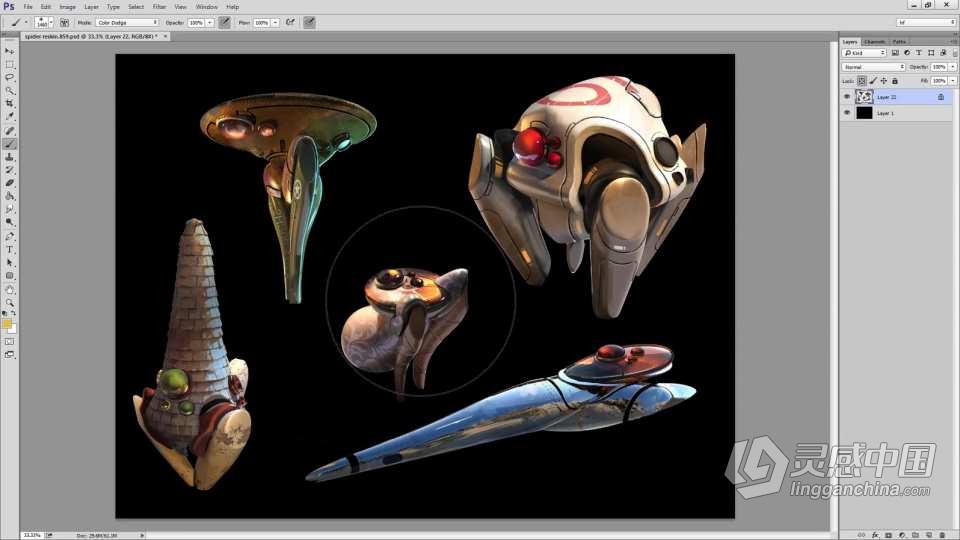The height and width of the screenshot is (540, 960).
Task: Open the layer Opacity dropdown arrow
Action: pyautogui.click(x=952, y=67)
